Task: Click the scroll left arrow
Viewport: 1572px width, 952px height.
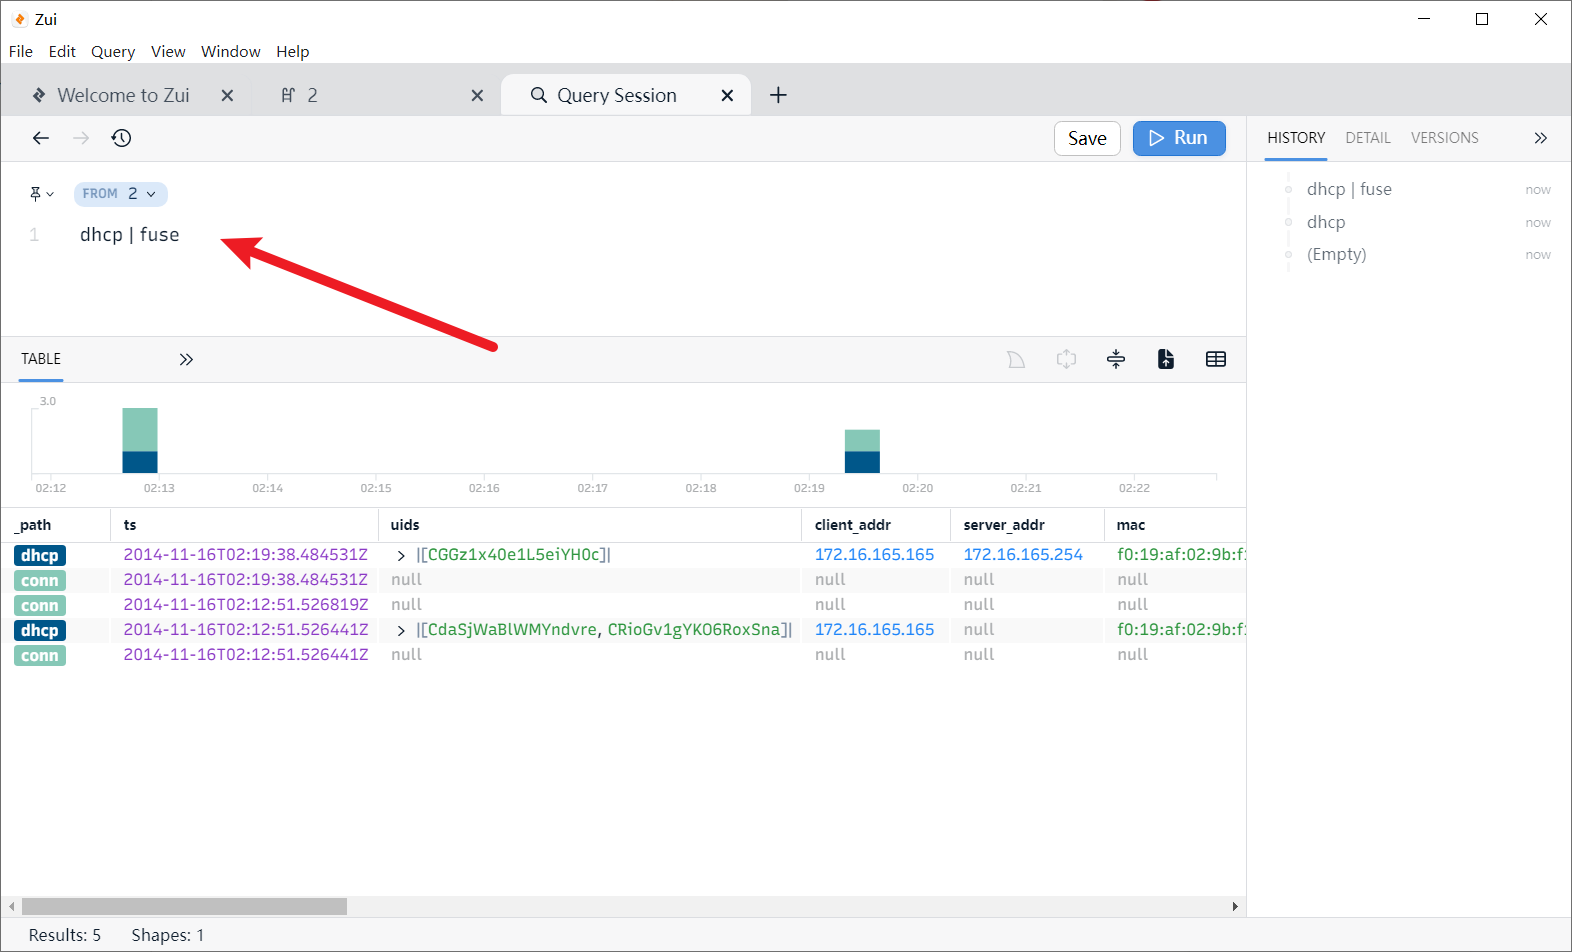Action: [11, 906]
